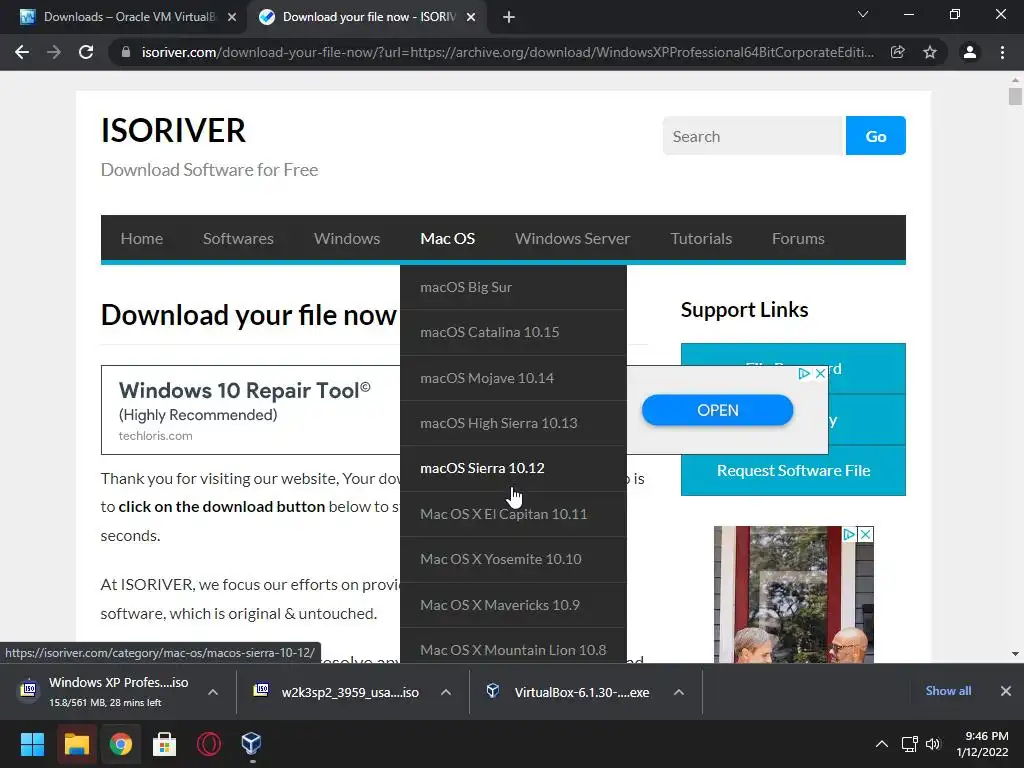This screenshot has height=768, width=1024.
Task: Click the OPEN button in the ad
Action: (717, 410)
